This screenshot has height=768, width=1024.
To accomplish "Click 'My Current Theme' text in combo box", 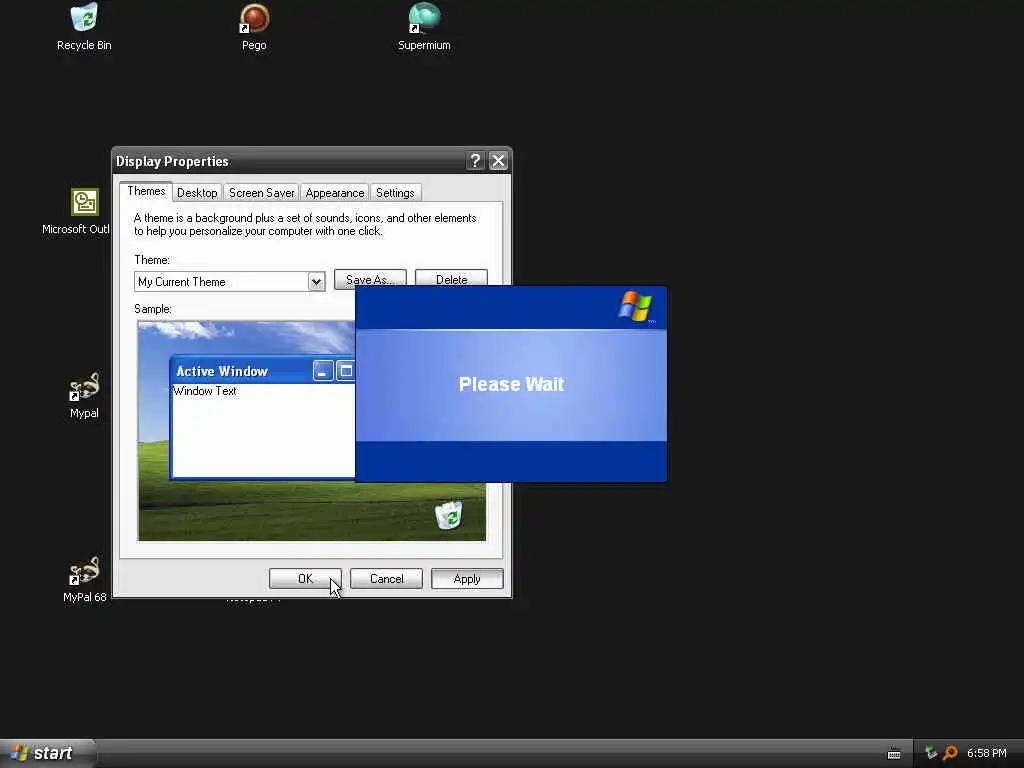I will [x=182, y=281].
